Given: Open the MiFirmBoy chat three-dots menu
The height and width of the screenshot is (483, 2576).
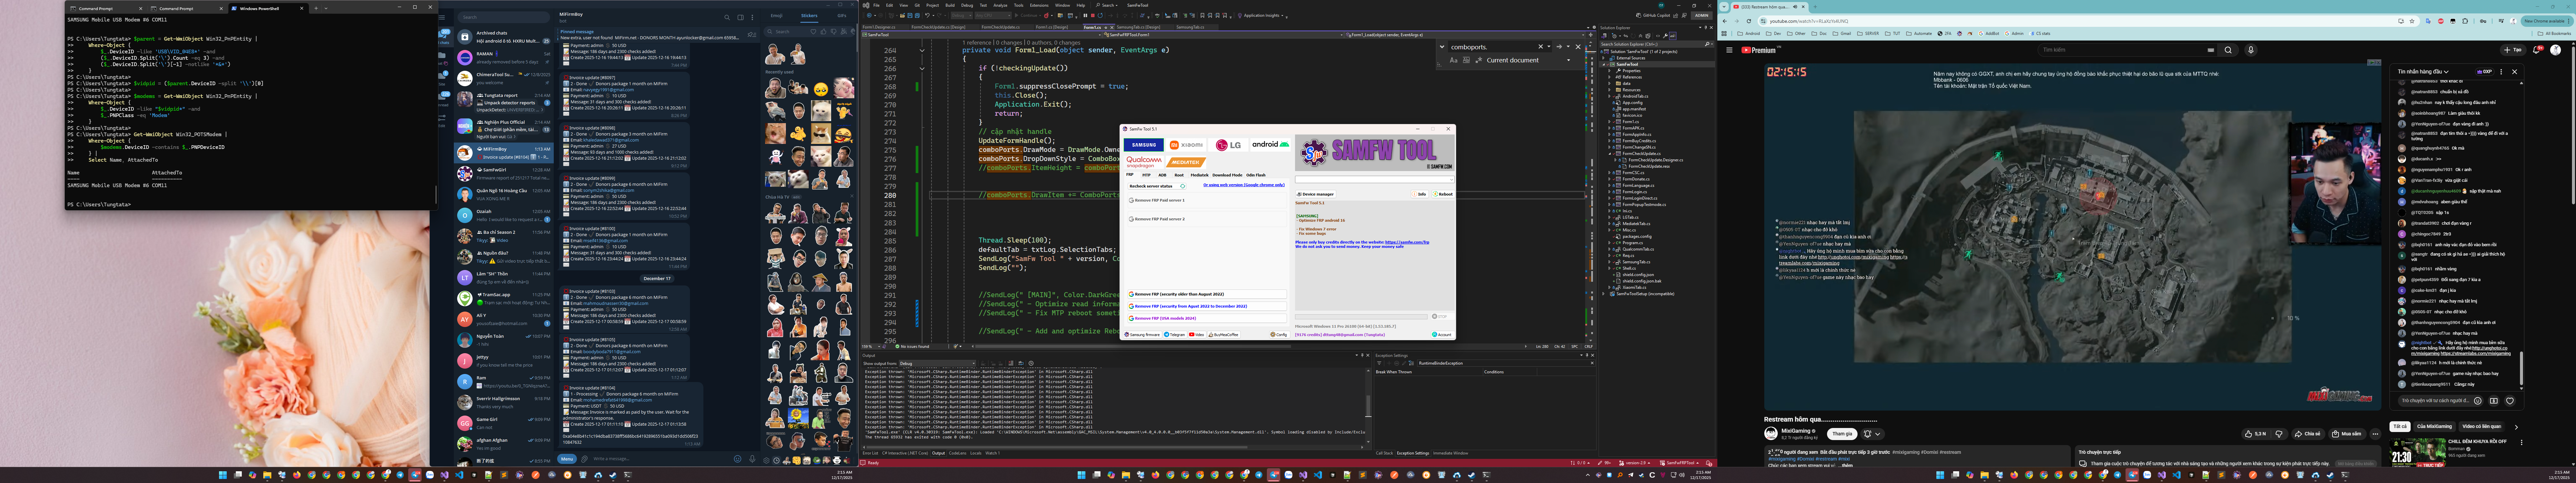Looking at the screenshot, I should pyautogui.click(x=753, y=17).
